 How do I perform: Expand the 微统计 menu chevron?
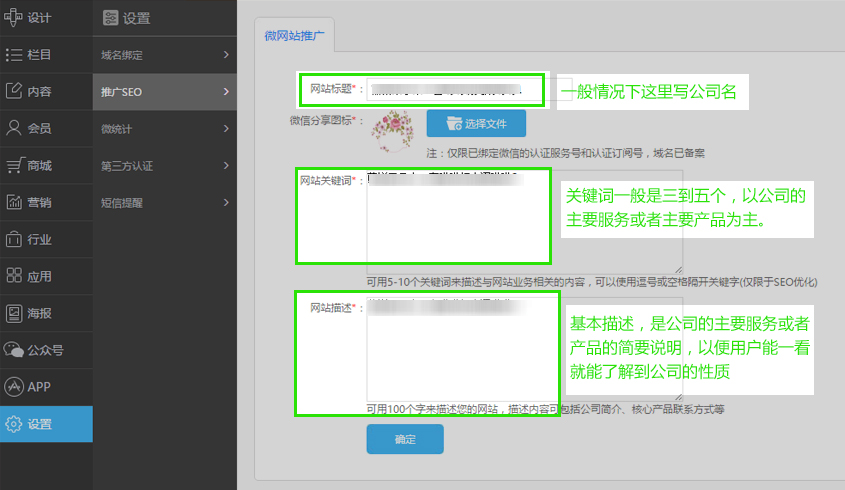point(226,128)
